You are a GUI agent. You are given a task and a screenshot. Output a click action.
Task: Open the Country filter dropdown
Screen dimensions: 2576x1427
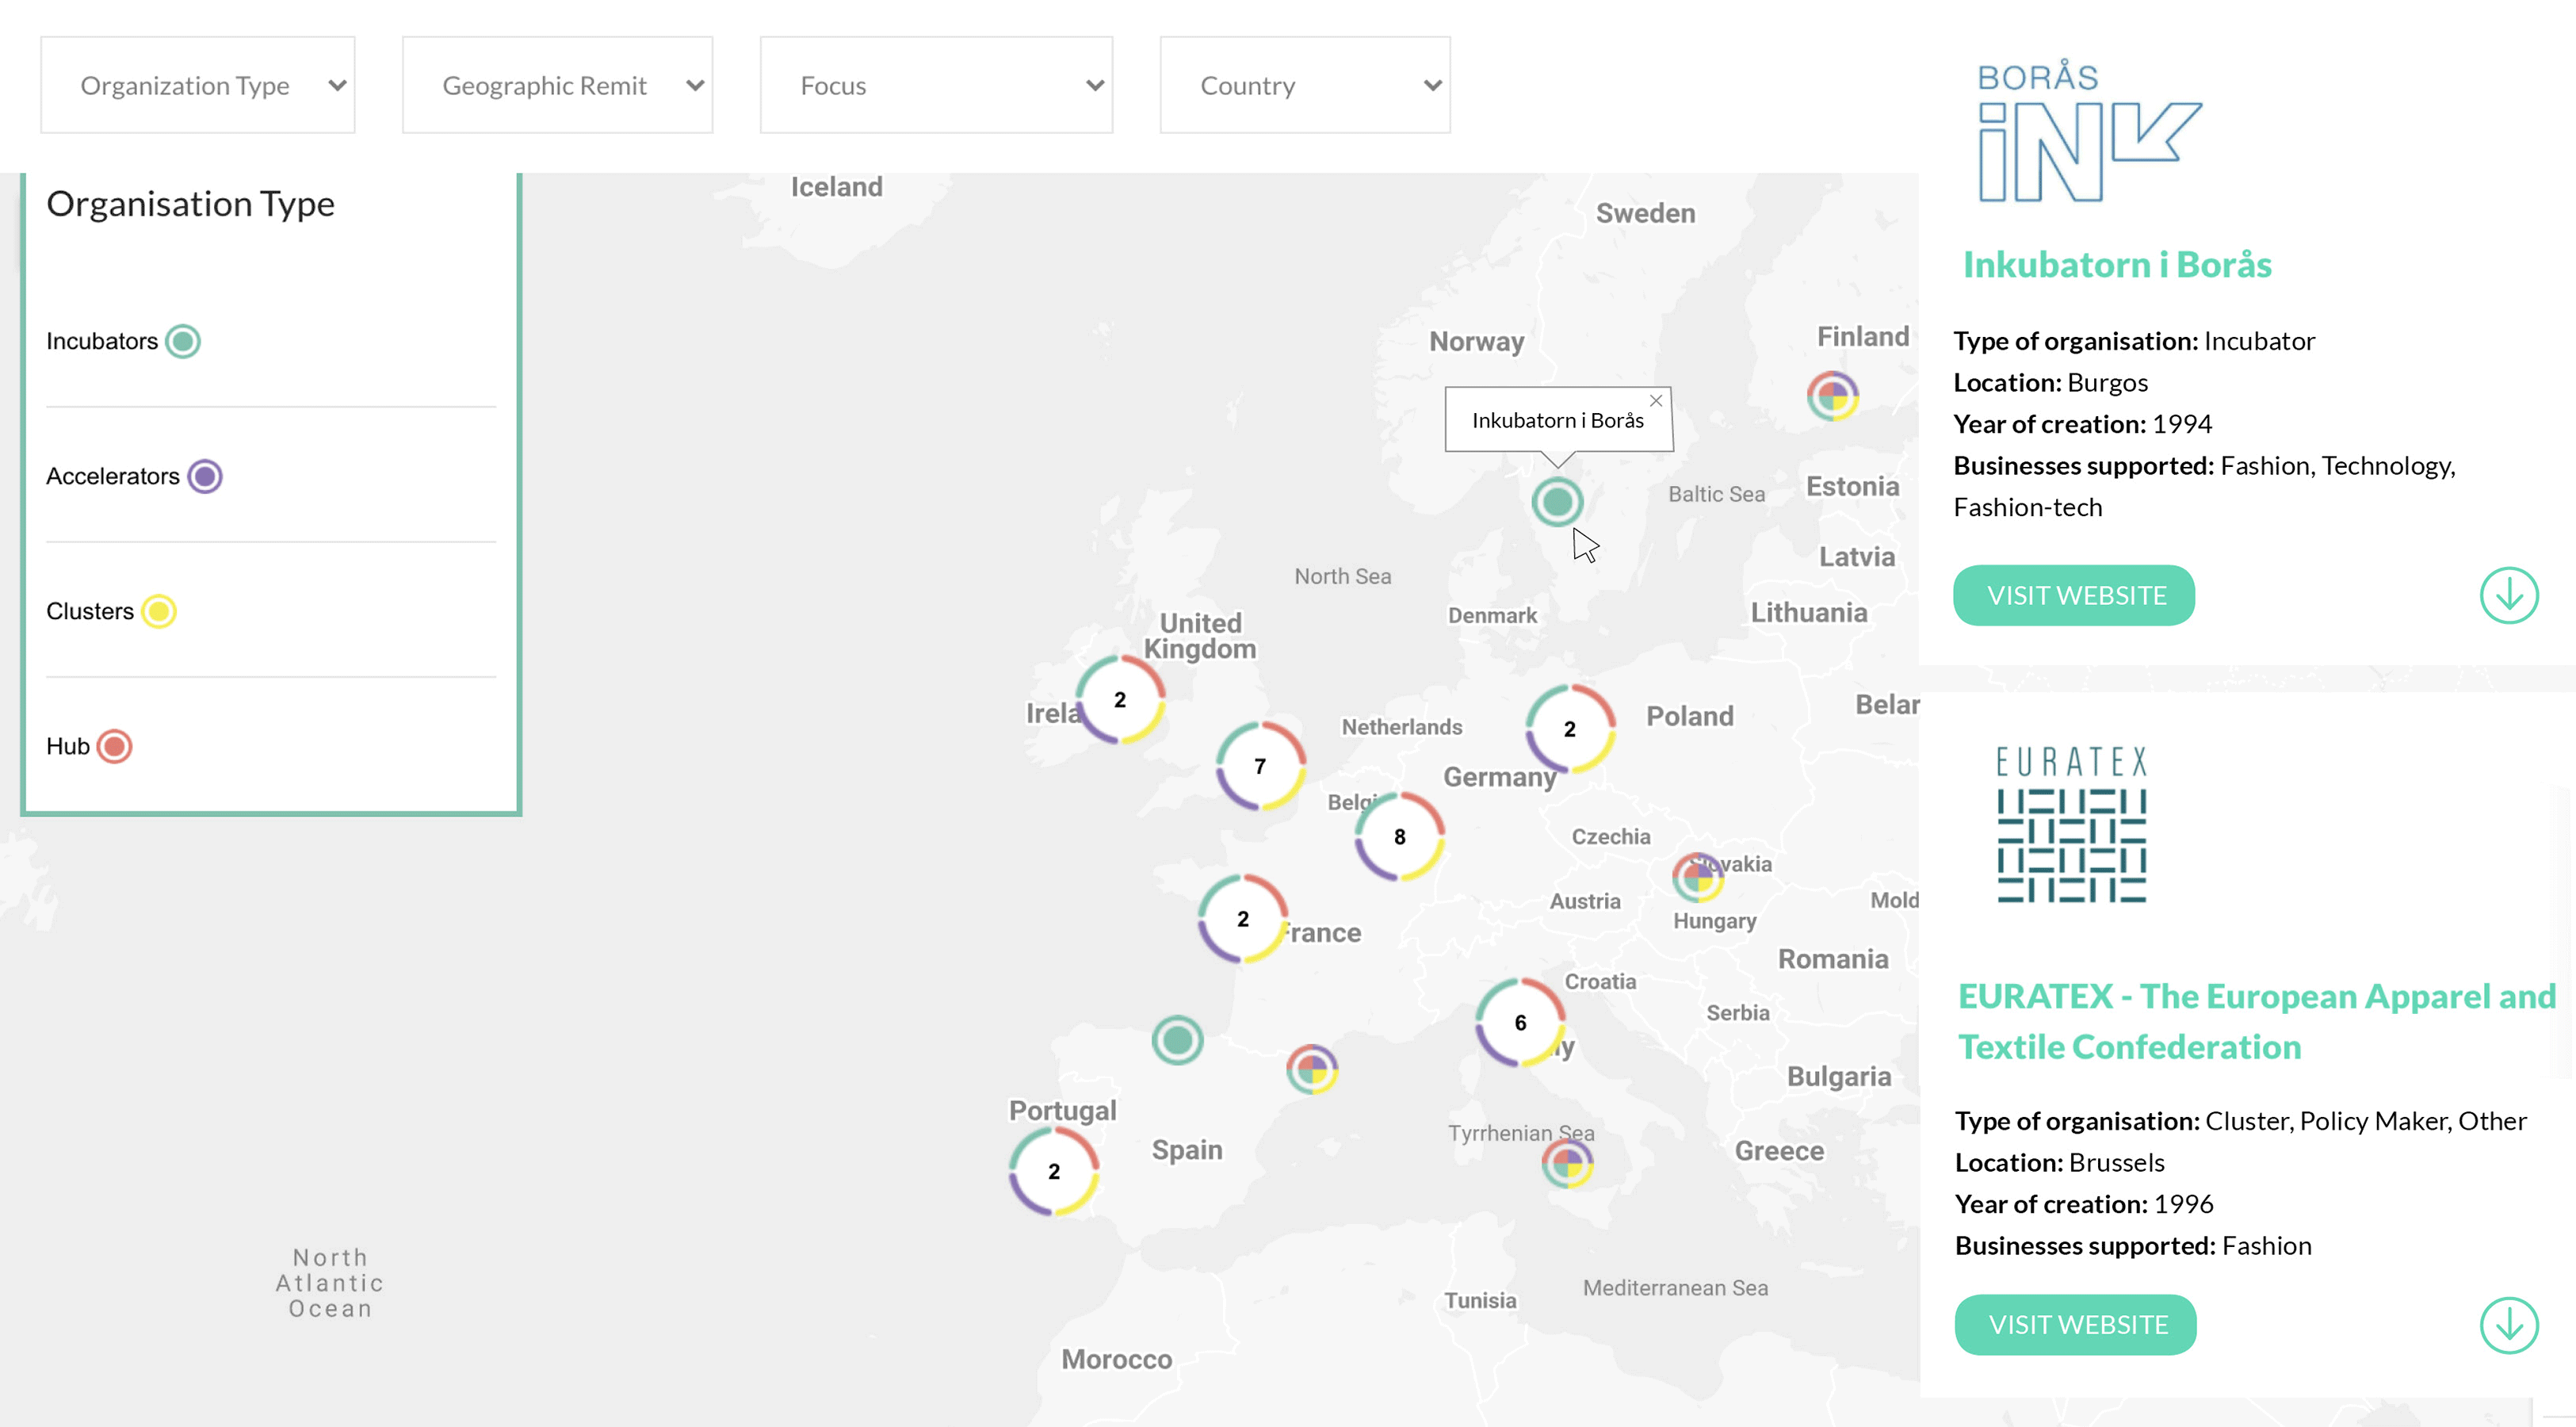click(1304, 86)
